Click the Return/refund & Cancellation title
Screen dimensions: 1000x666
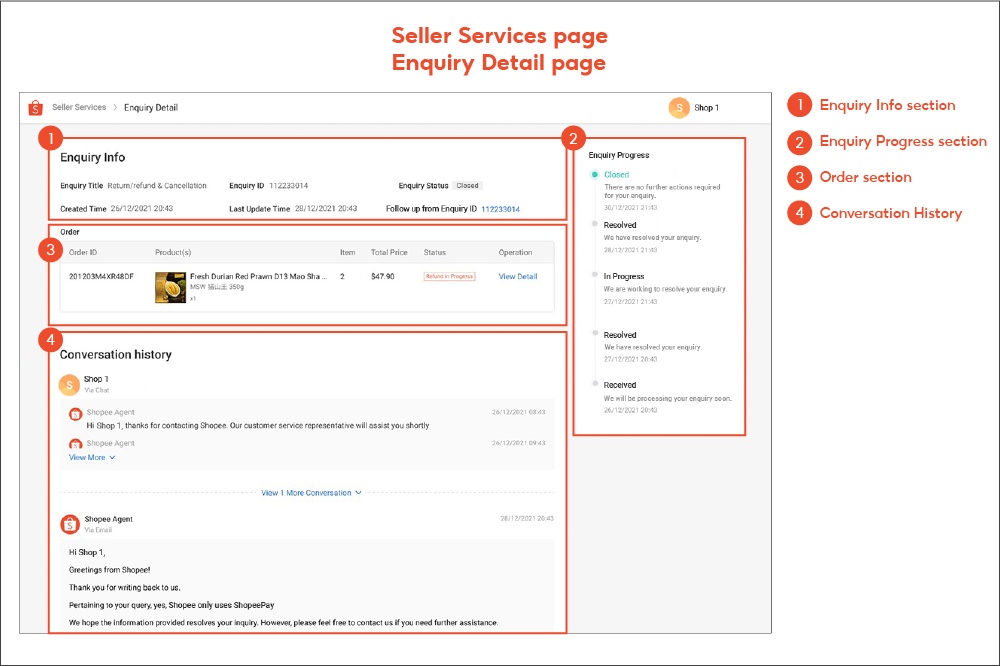(157, 186)
